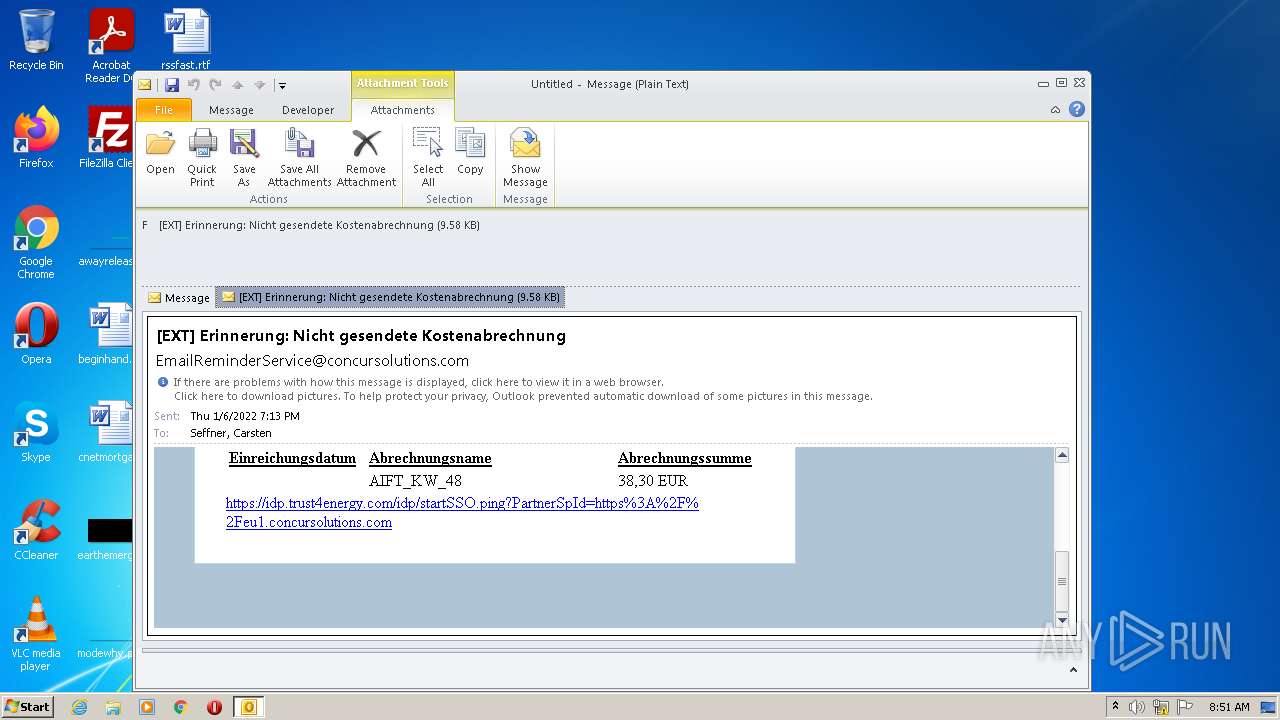Open the selected attachment
This screenshot has height=720, width=1280.
(x=160, y=153)
